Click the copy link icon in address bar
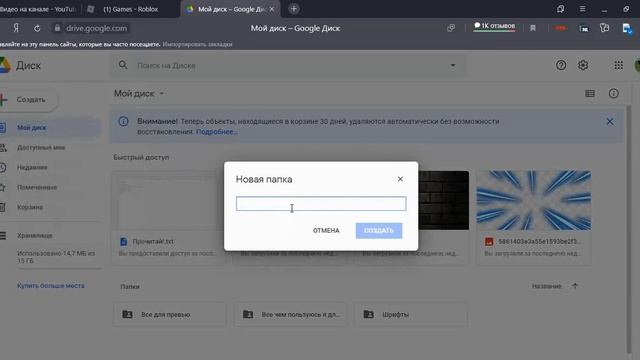 coord(451,28)
